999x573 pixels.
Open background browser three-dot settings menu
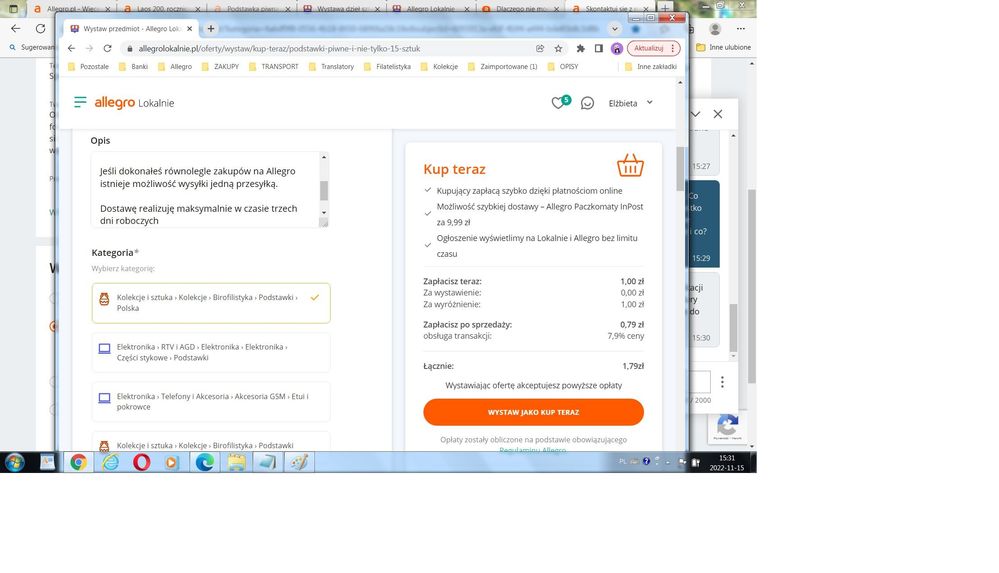pyautogui.click(x=740, y=29)
